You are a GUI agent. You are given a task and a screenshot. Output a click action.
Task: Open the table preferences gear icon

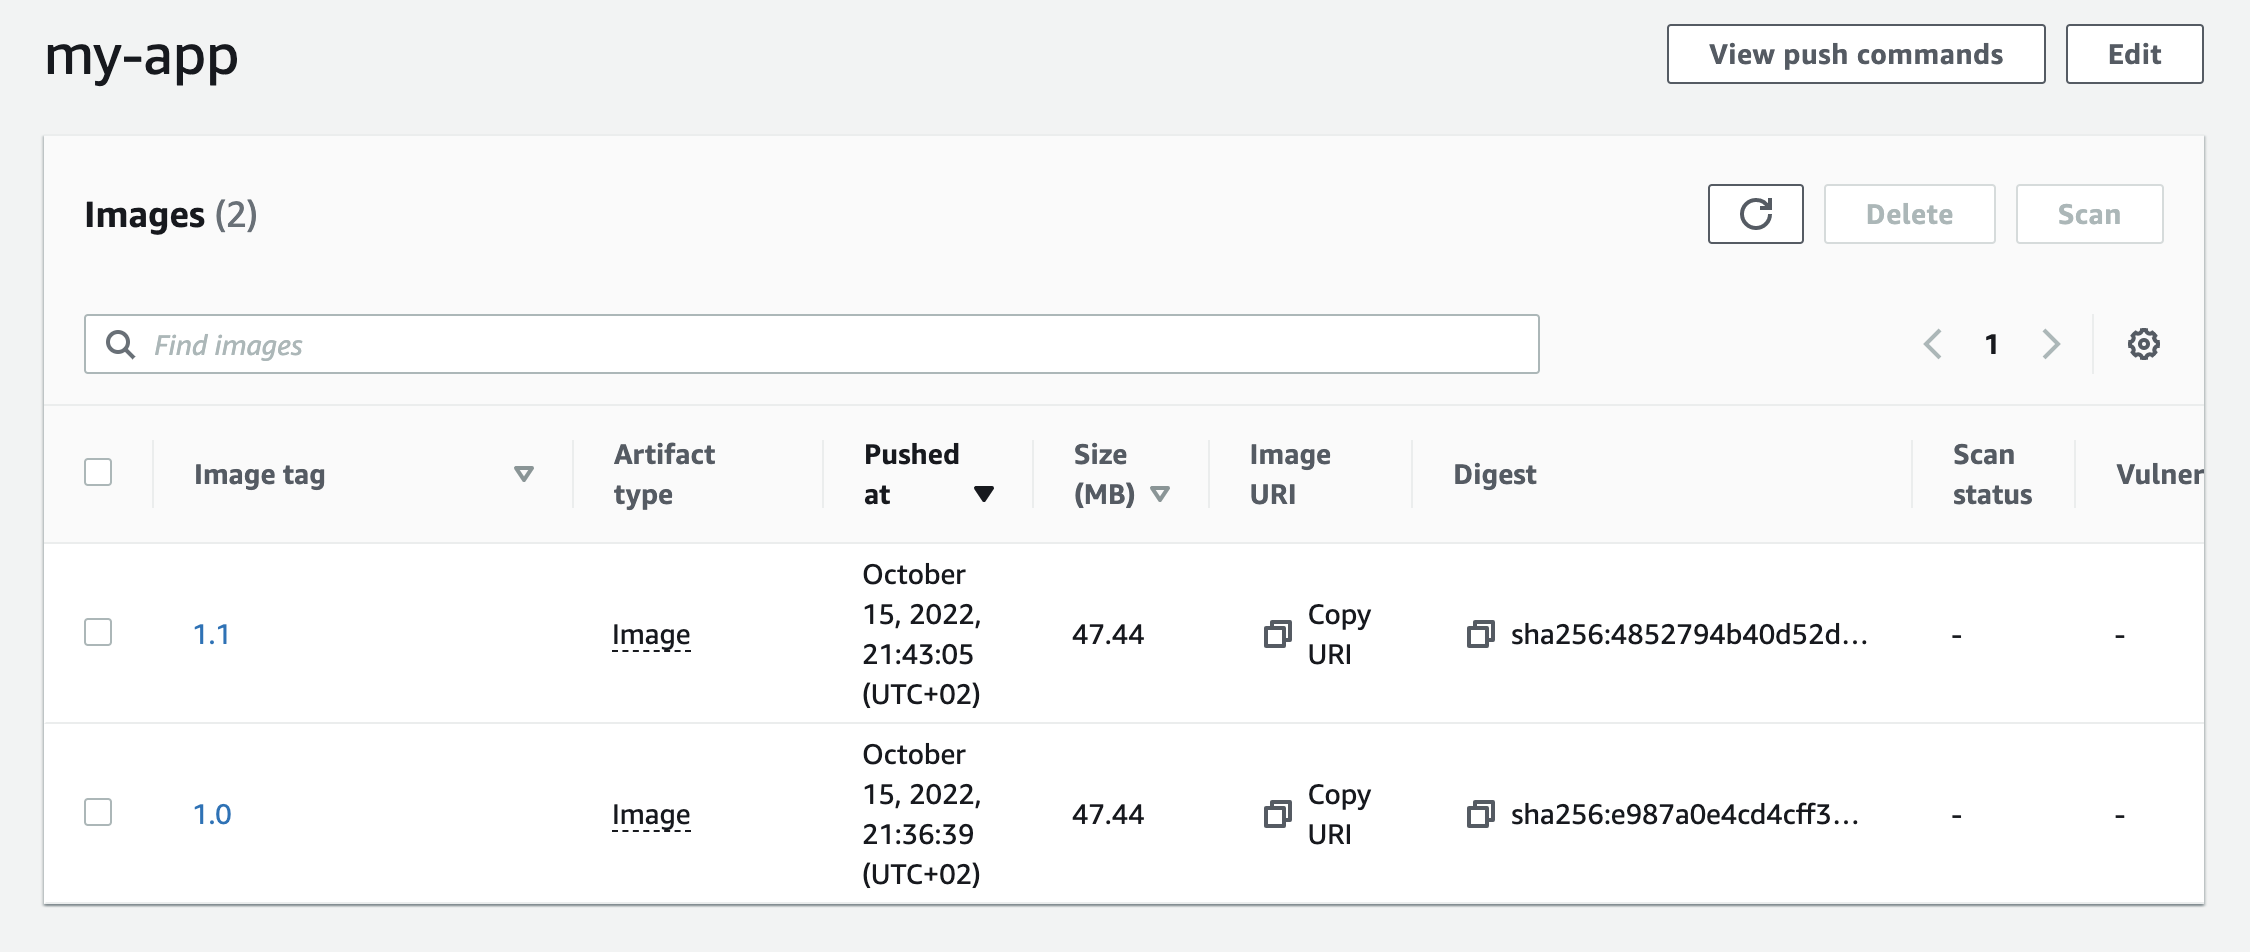2142,344
